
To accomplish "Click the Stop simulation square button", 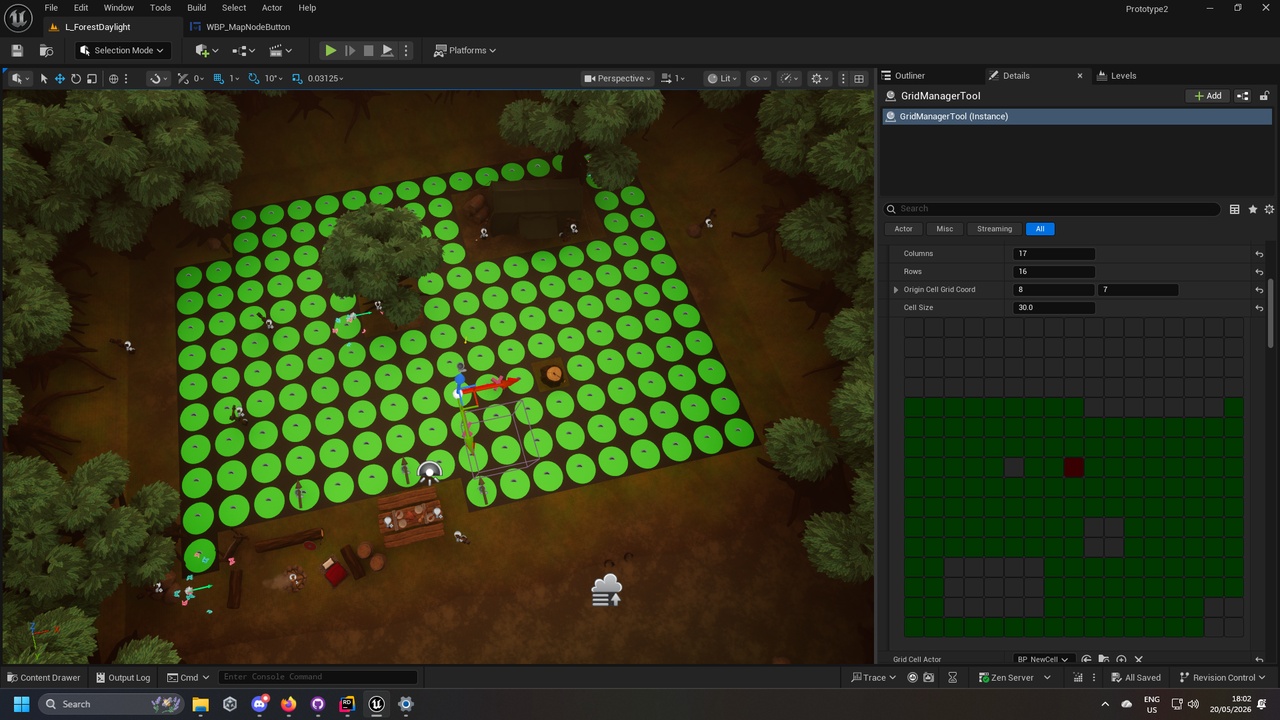I will (x=368, y=50).
